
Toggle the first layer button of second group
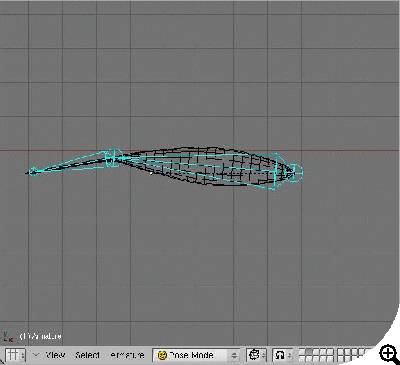pos(340,352)
